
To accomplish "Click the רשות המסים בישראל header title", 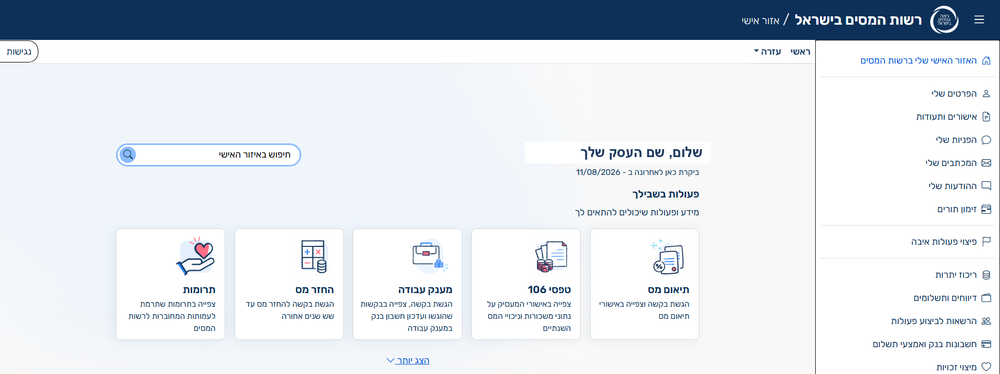I will tap(859, 20).
